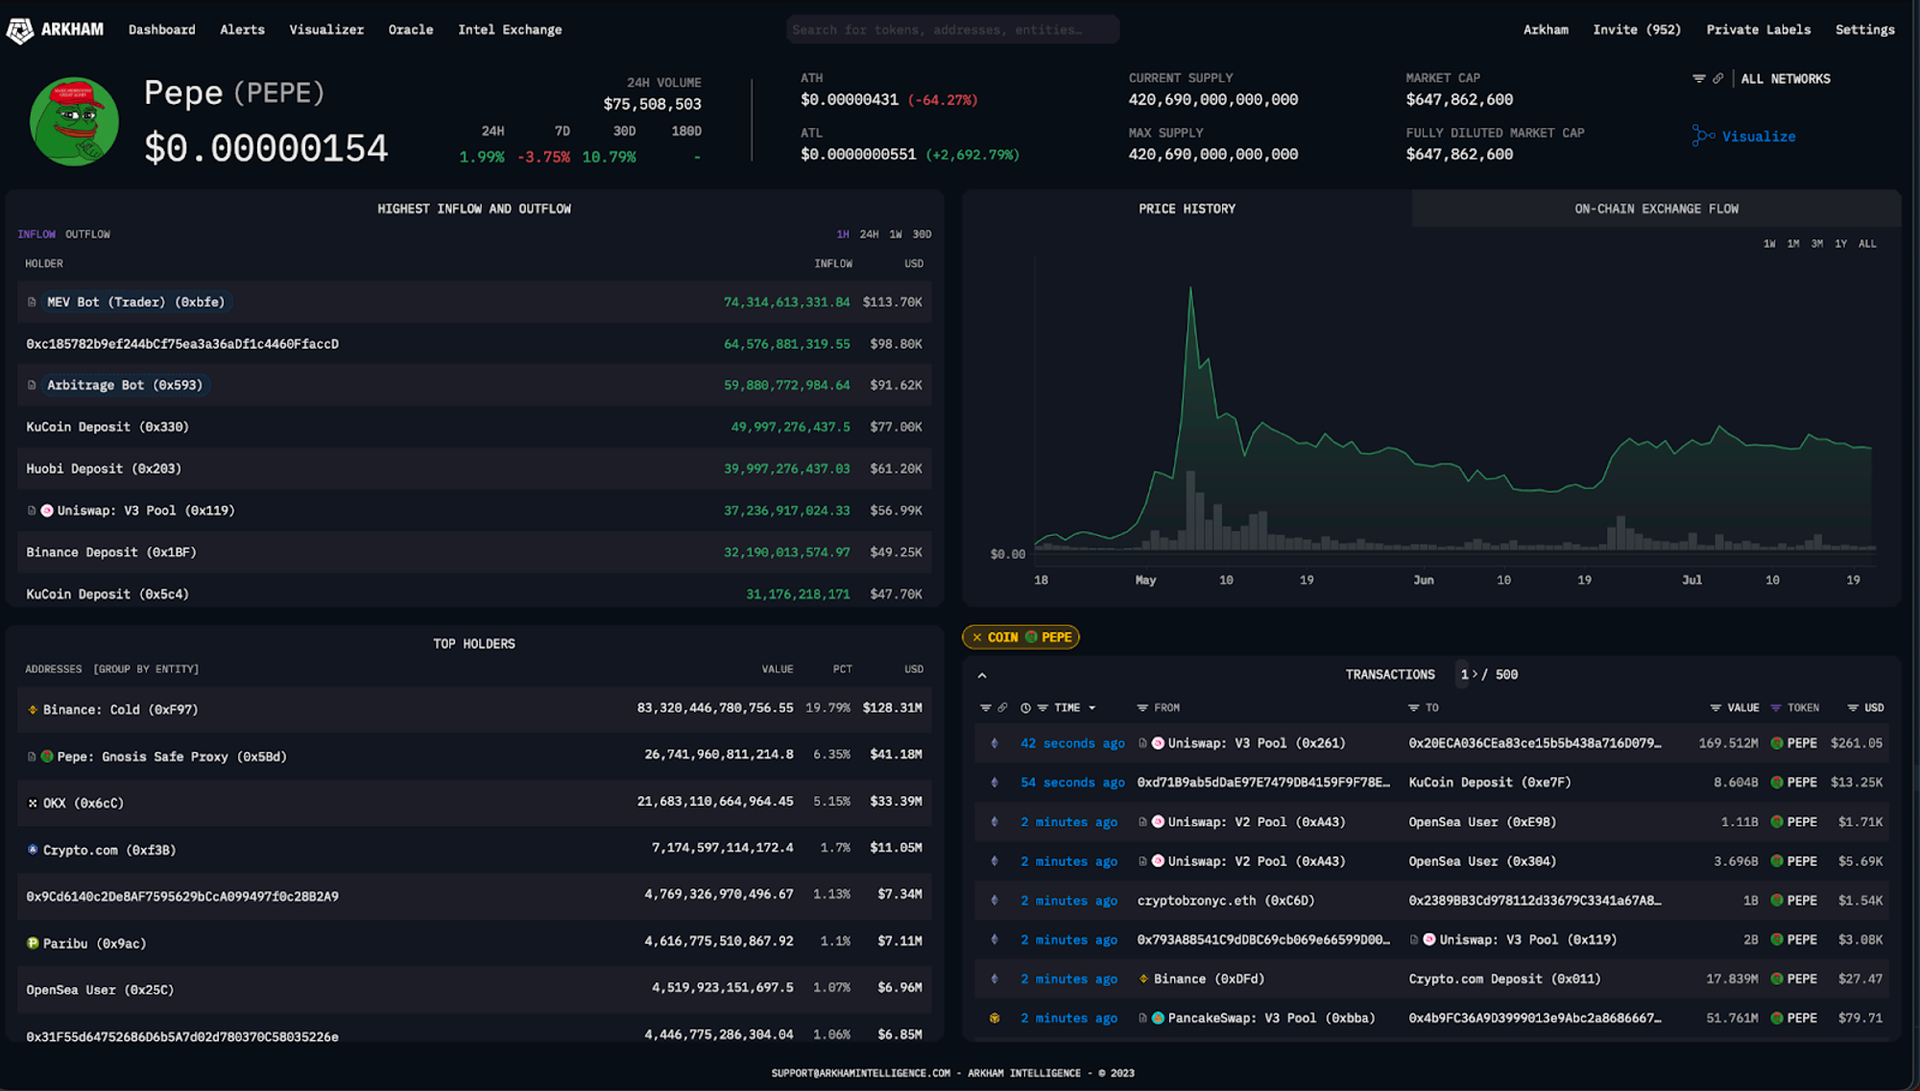Image resolution: width=1920 pixels, height=1091 pixels.
Task: Click Crypto.com logo in top holders
Action: tap(33, 850)
